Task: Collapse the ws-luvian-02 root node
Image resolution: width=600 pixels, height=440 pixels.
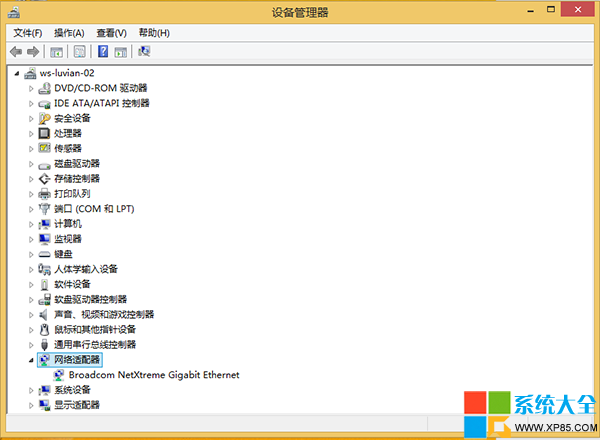Action: (x=17, y=73)
